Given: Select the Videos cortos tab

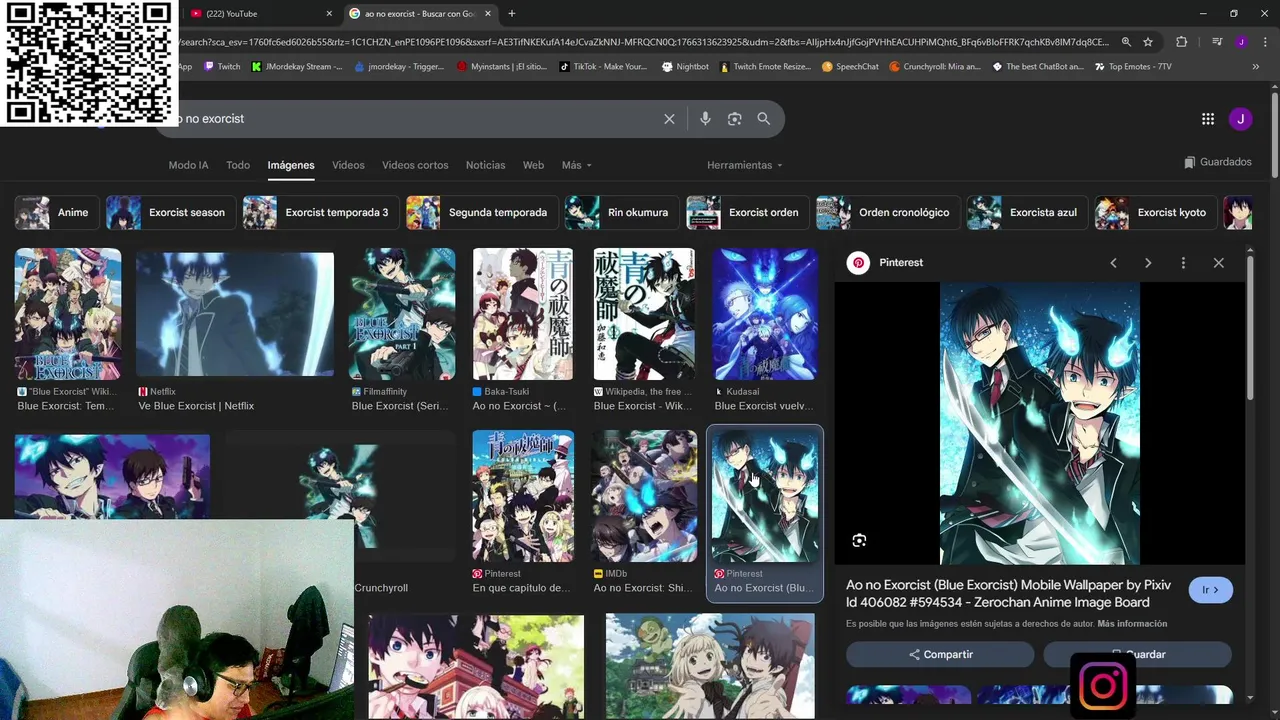Looking at the screenshot, I should [x=415, y=165].
